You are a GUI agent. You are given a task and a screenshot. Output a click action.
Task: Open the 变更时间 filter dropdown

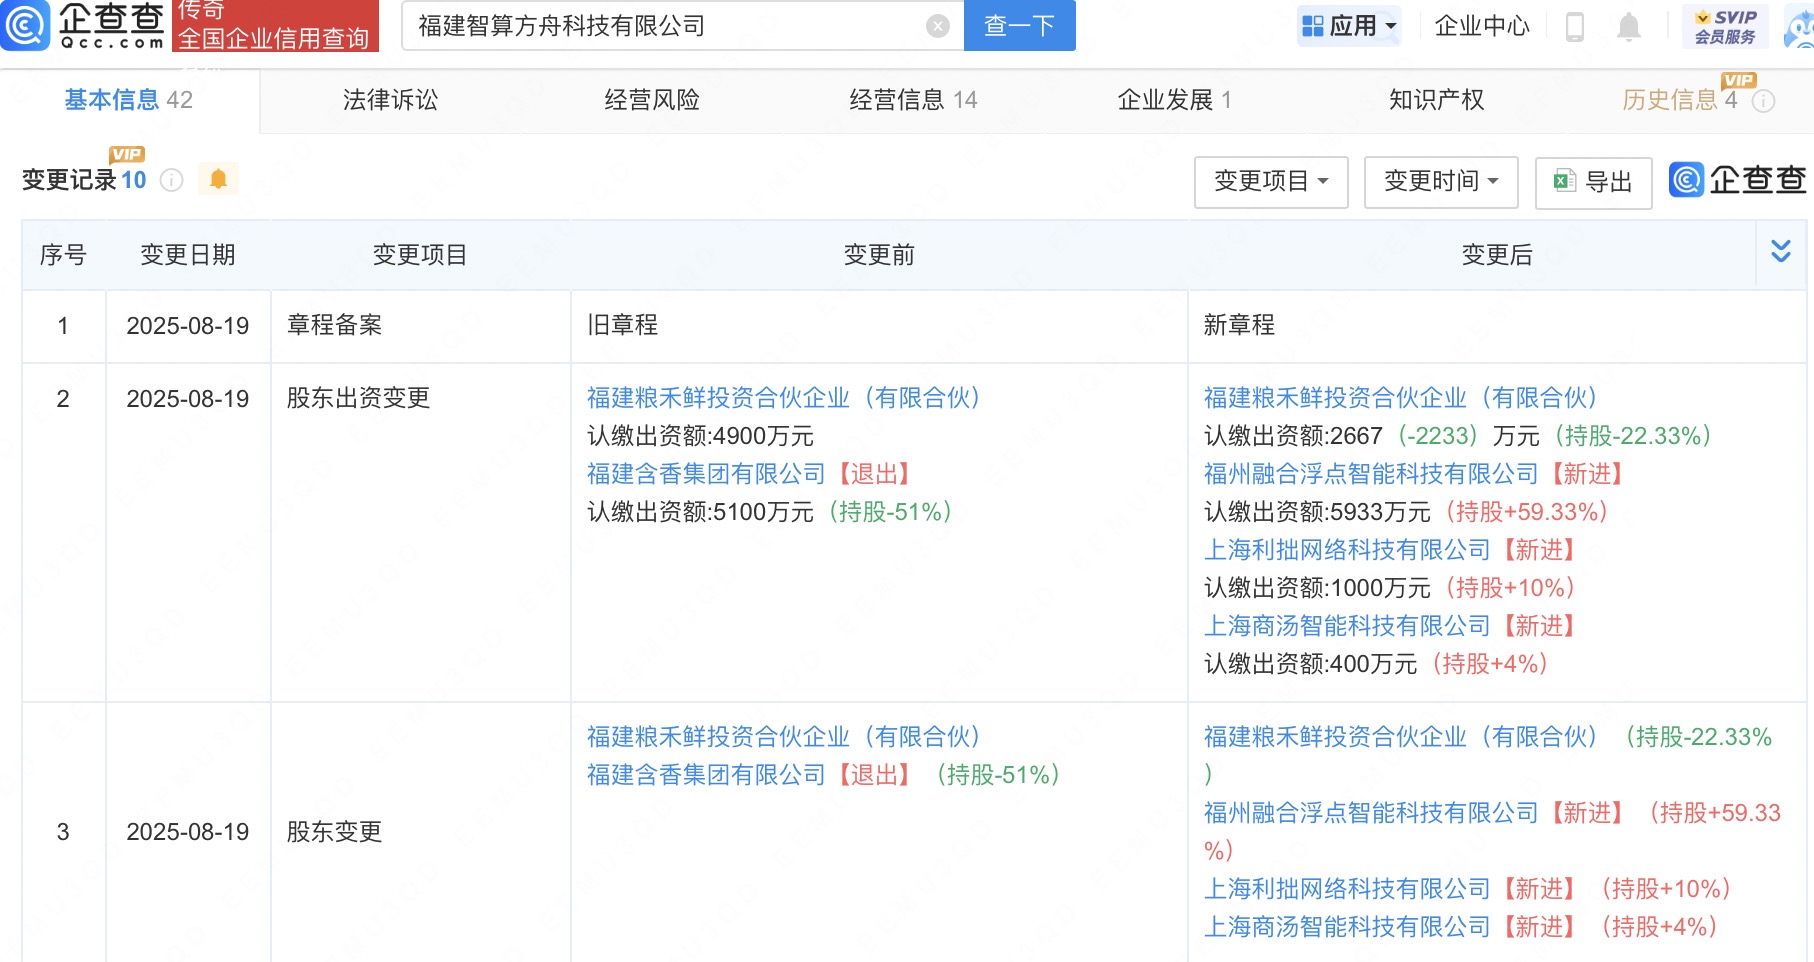pos(1441,182)
